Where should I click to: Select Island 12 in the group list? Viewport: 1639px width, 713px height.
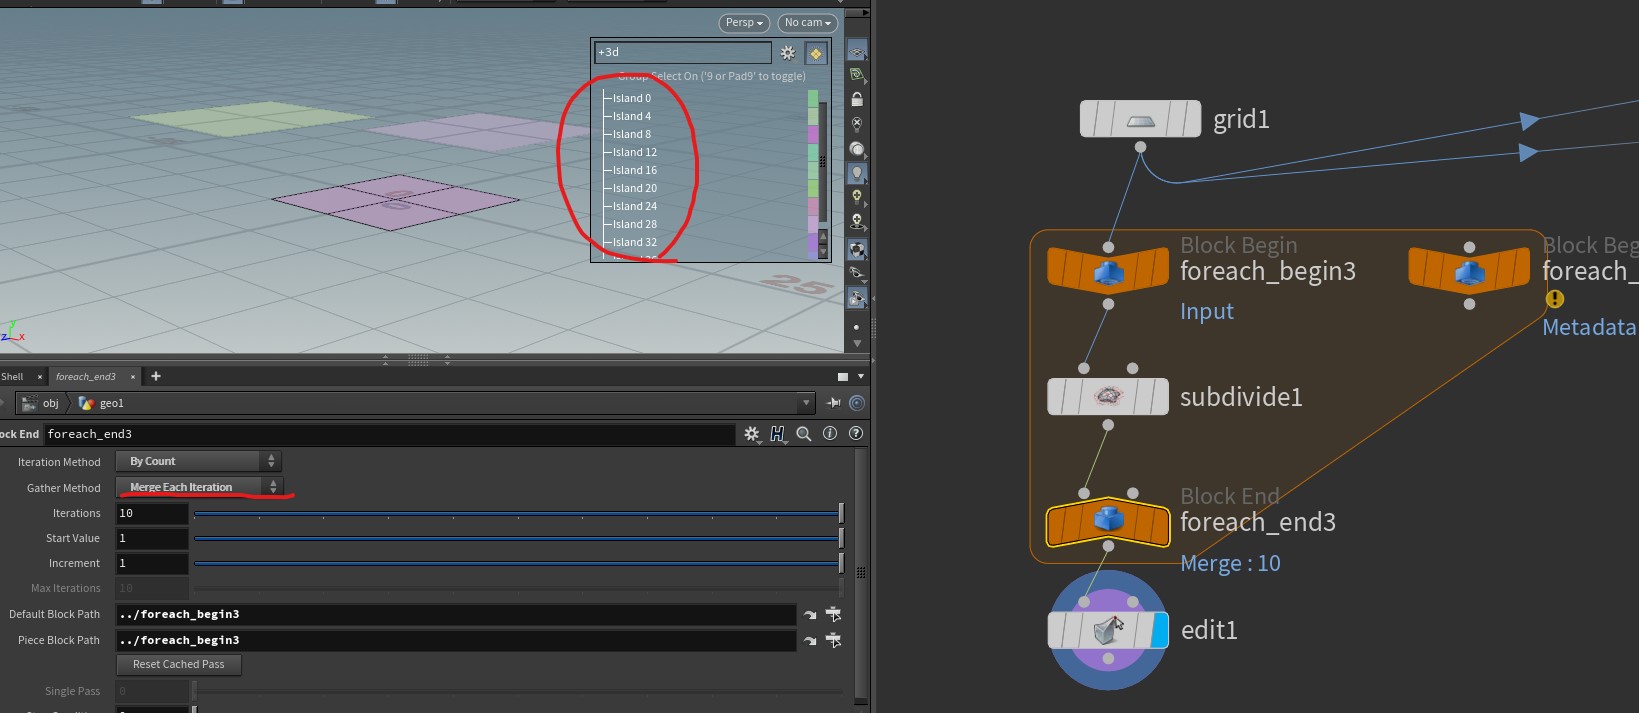(x=634, y=152)
